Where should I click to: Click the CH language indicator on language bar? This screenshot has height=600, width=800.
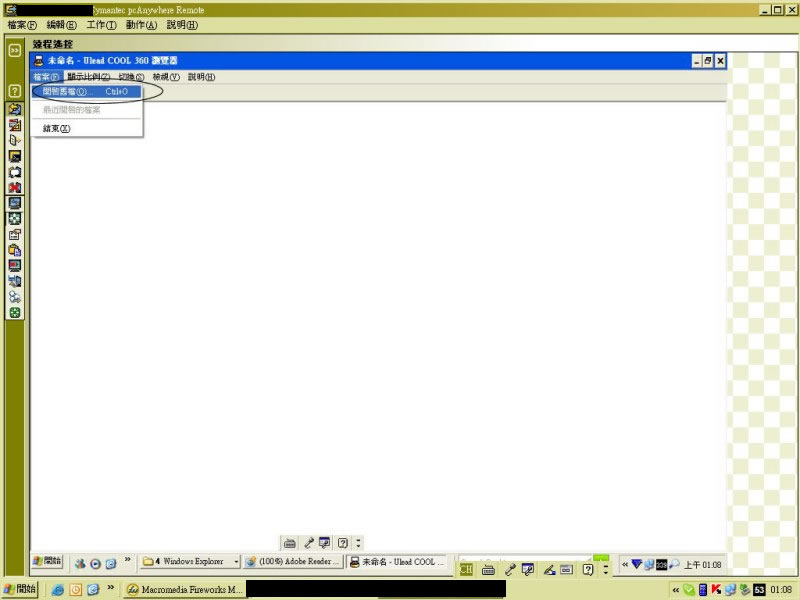pyautogui.click(x=466, y=570)
